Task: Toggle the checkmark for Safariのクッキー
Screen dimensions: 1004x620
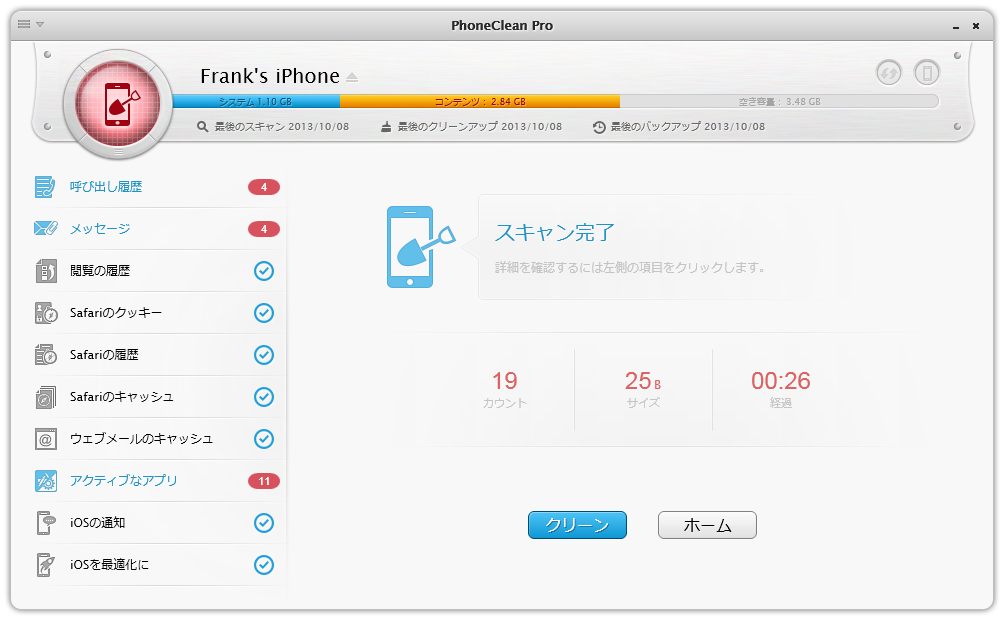Action: tap(264, 313)
